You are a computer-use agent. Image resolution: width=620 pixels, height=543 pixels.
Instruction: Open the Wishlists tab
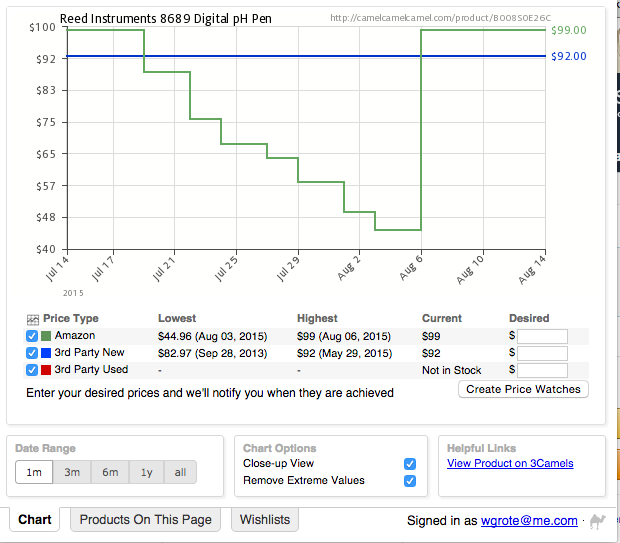pos(265,519)
